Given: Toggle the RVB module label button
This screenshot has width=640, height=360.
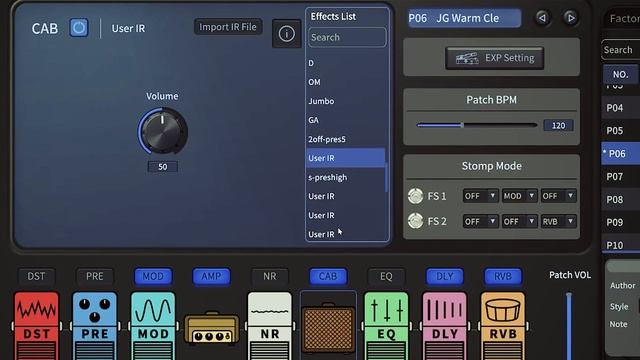Looking at the screenshot, I should click(x=503, y=276).
